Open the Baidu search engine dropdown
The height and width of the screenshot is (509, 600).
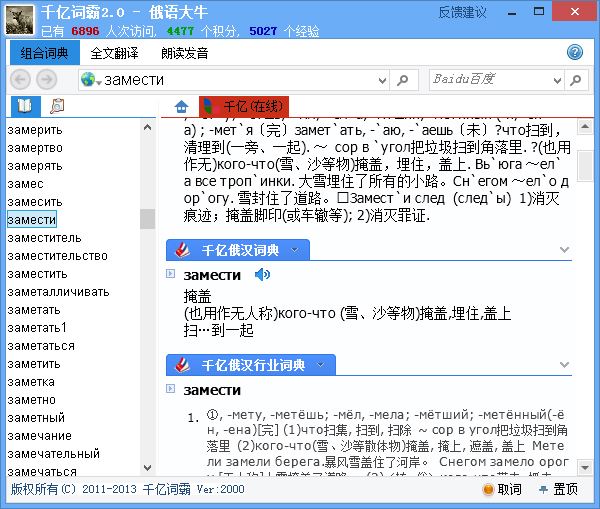[x=557, y=80]
